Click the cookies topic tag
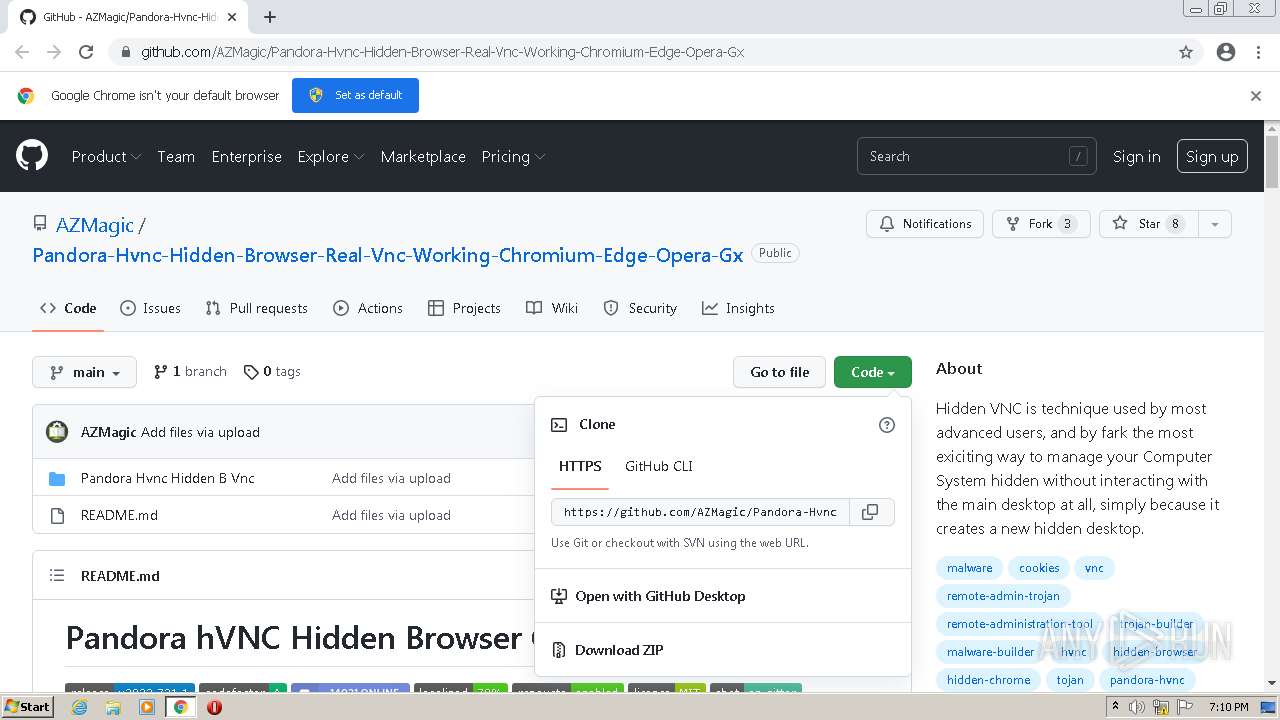Viewport: 1280px width, 720px height. tap(1039, 568)
